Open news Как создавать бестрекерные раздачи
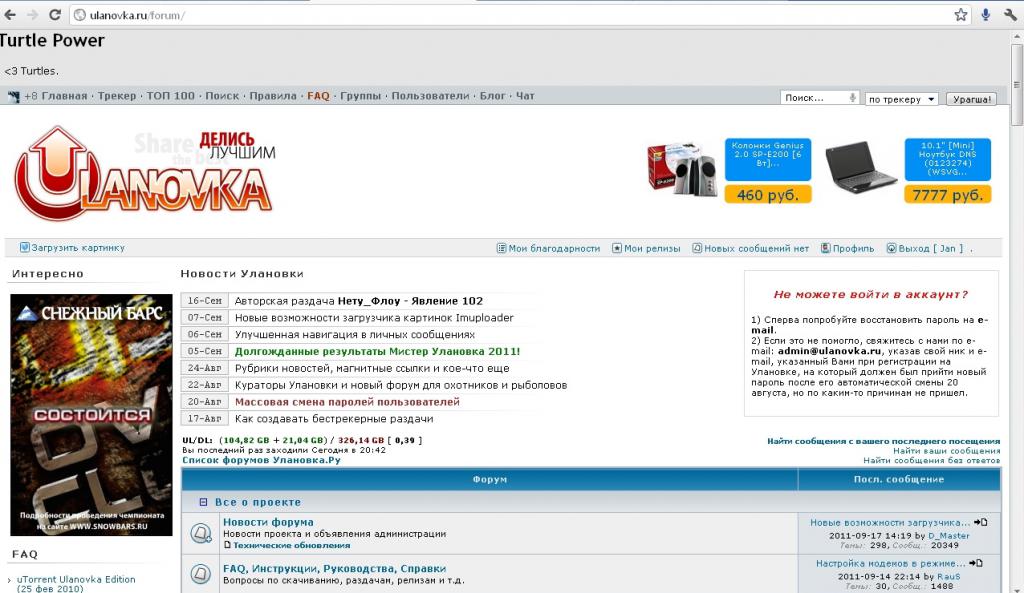Viewport: 1024px width, 593px height. pyautogui.click(x=334, y=419)
